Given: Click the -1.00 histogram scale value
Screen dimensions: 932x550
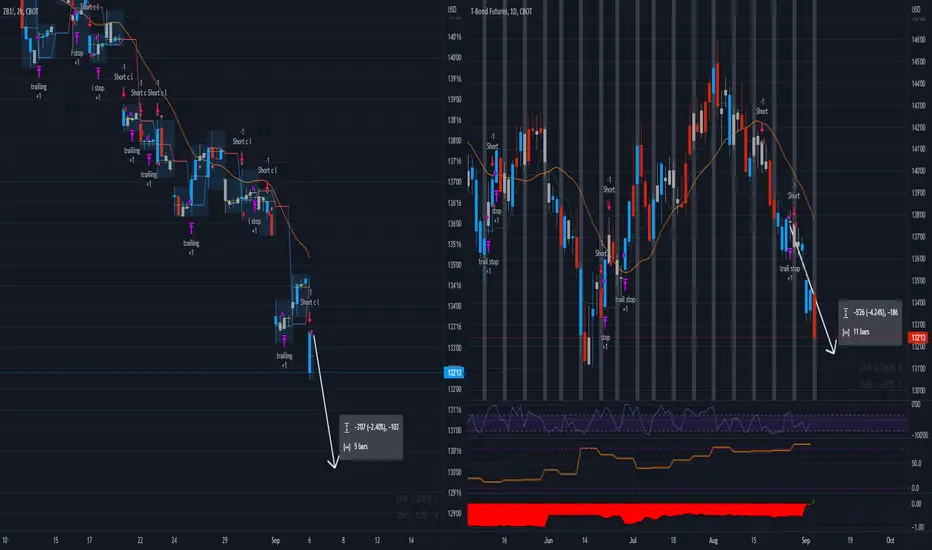Looking at the screenshot, I should (x=918, y=527).
